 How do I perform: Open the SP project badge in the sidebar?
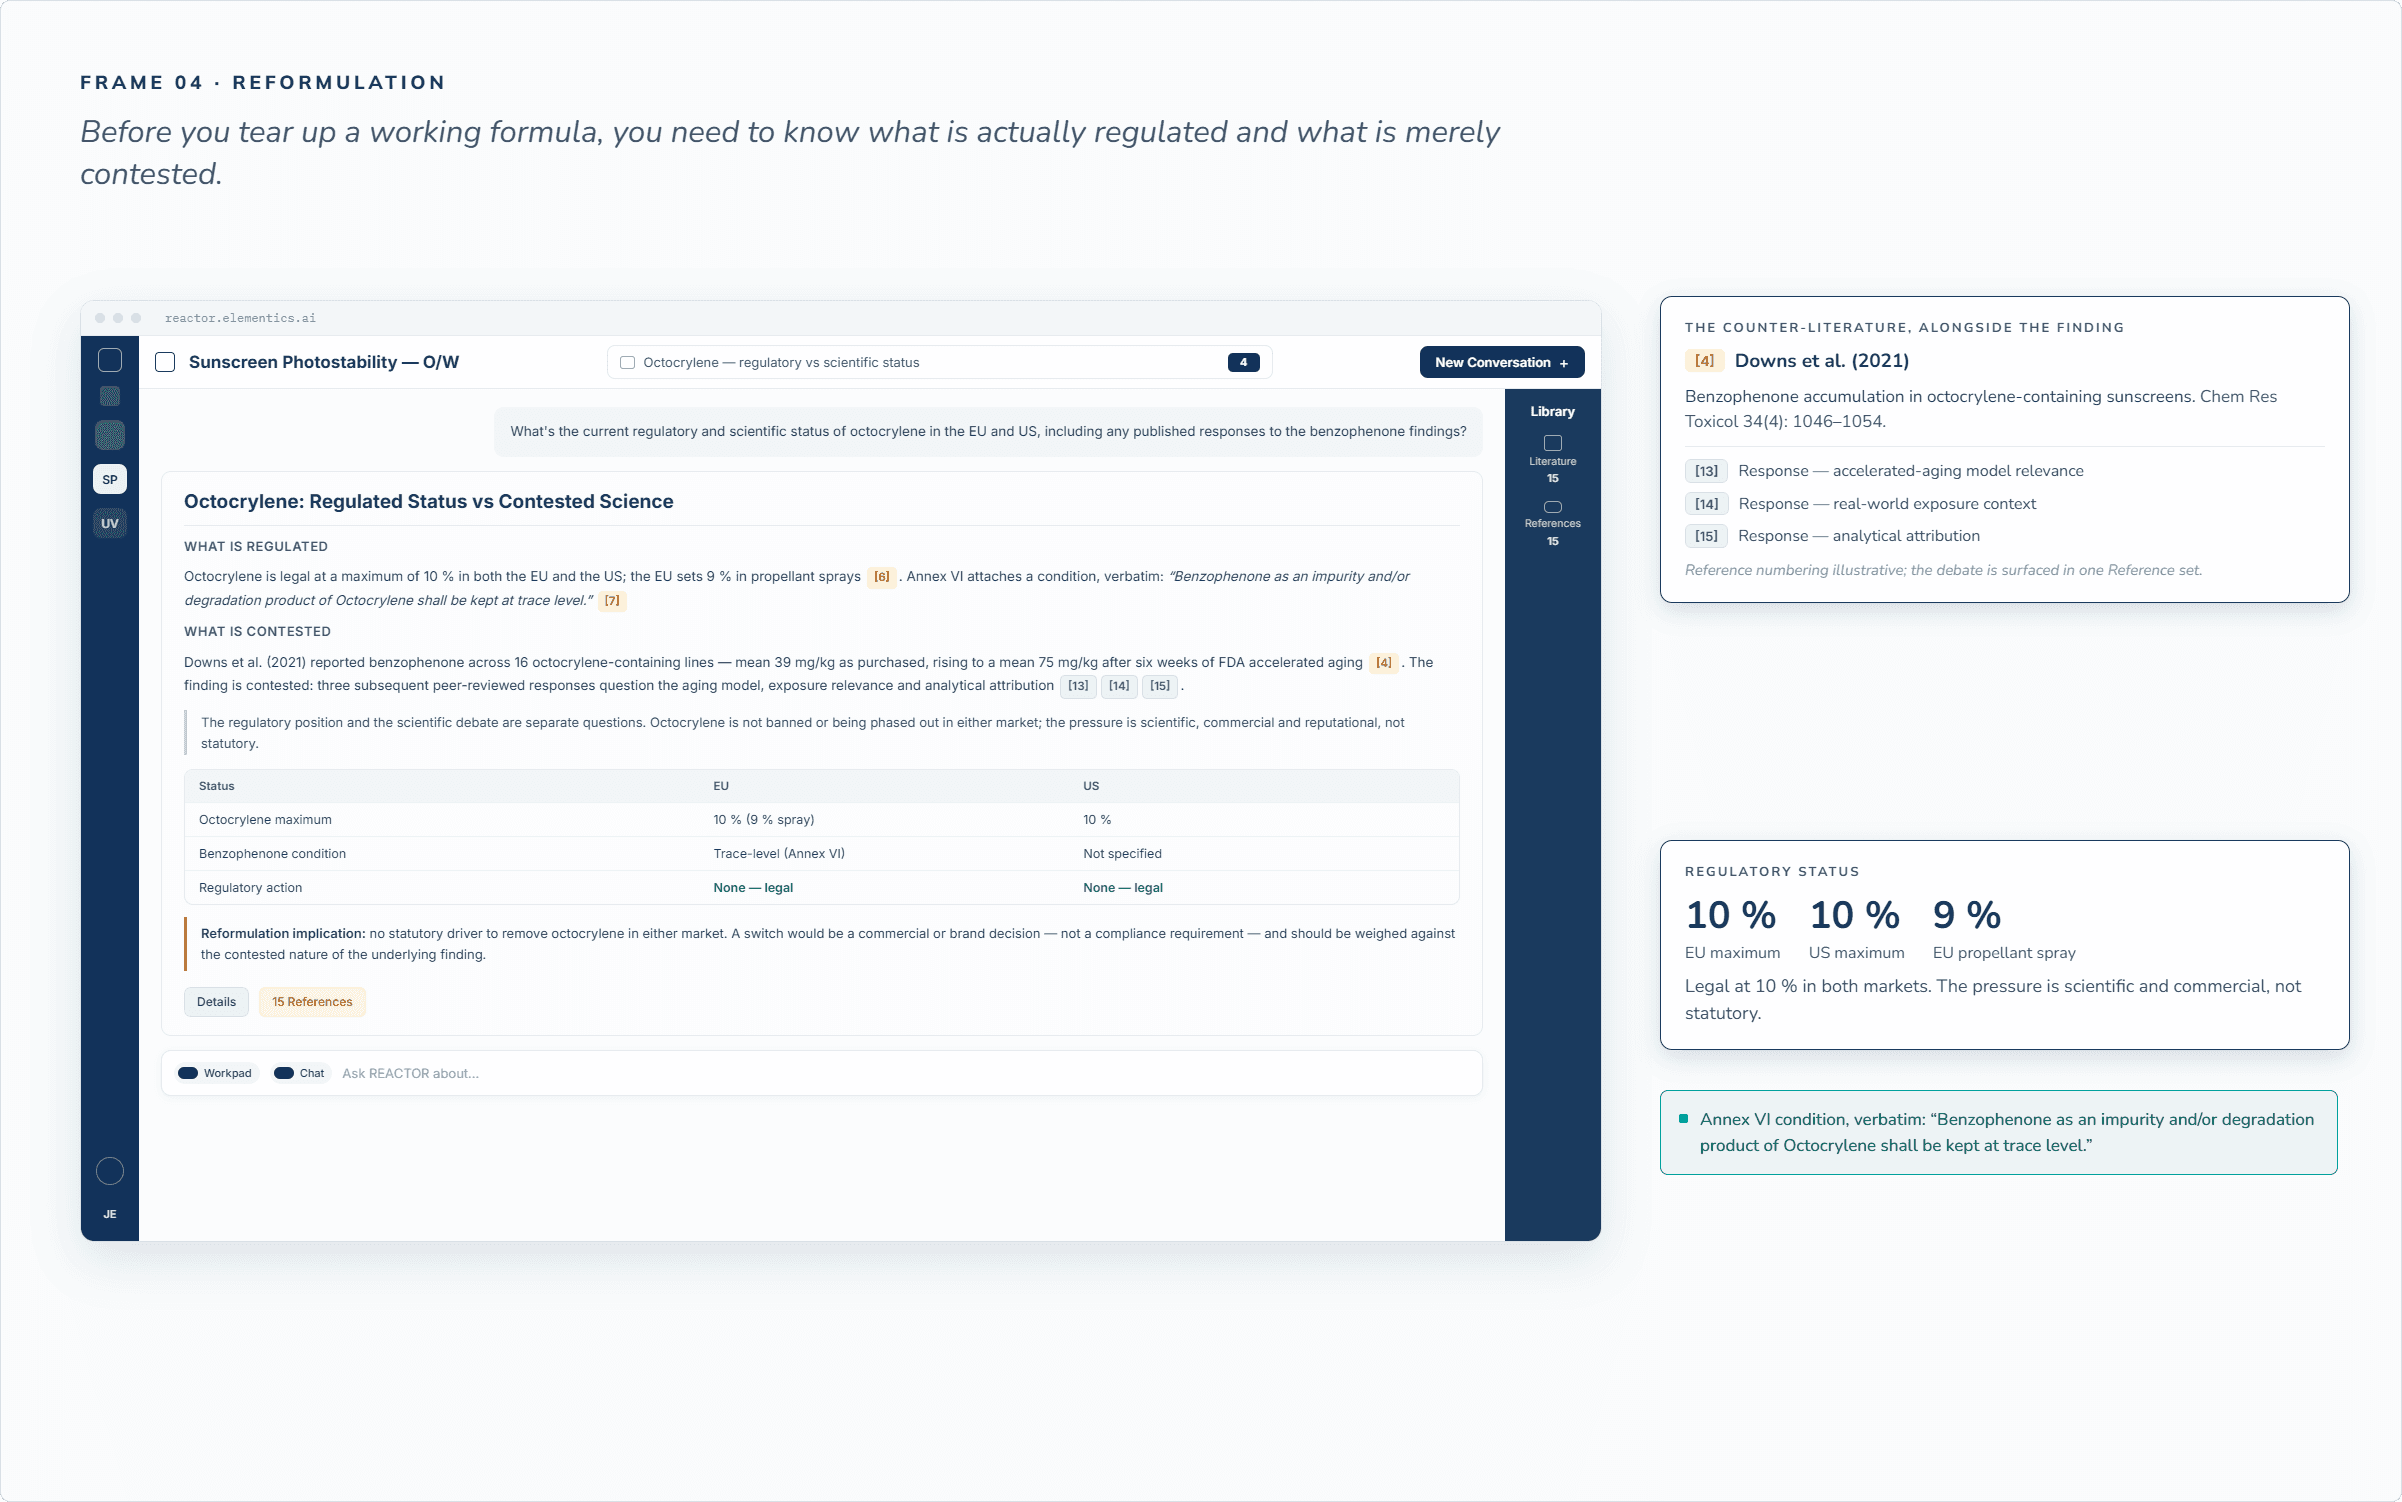[x=110, y=479]
